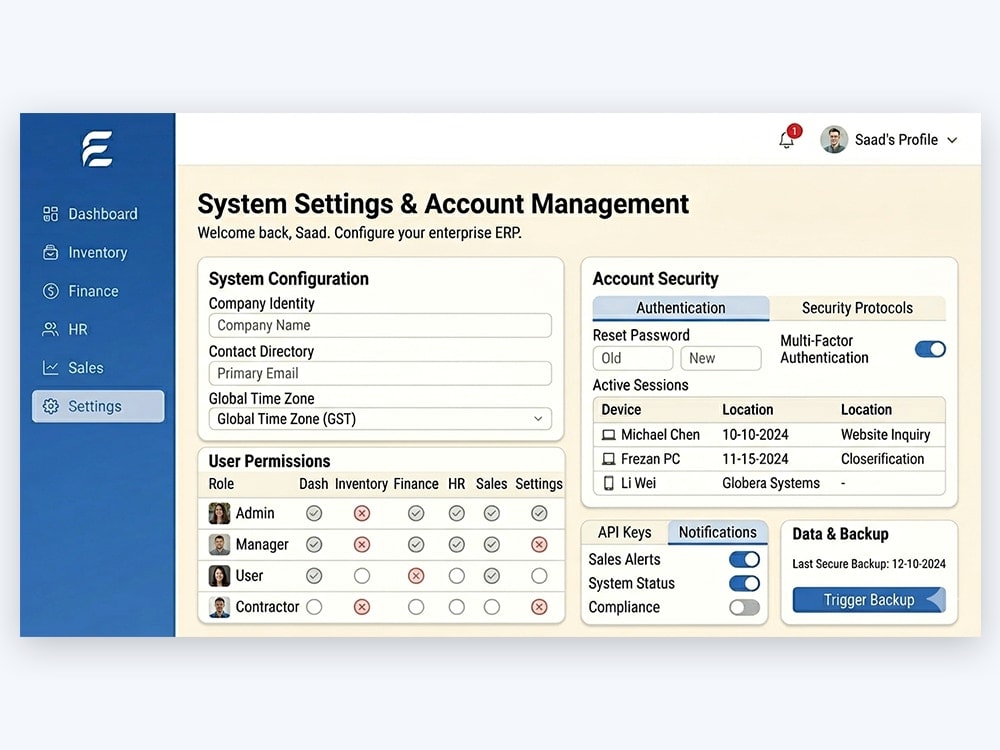Click the Sales chart icon
The width and height of the screenshot is (1000, 750).
[50, 368]
